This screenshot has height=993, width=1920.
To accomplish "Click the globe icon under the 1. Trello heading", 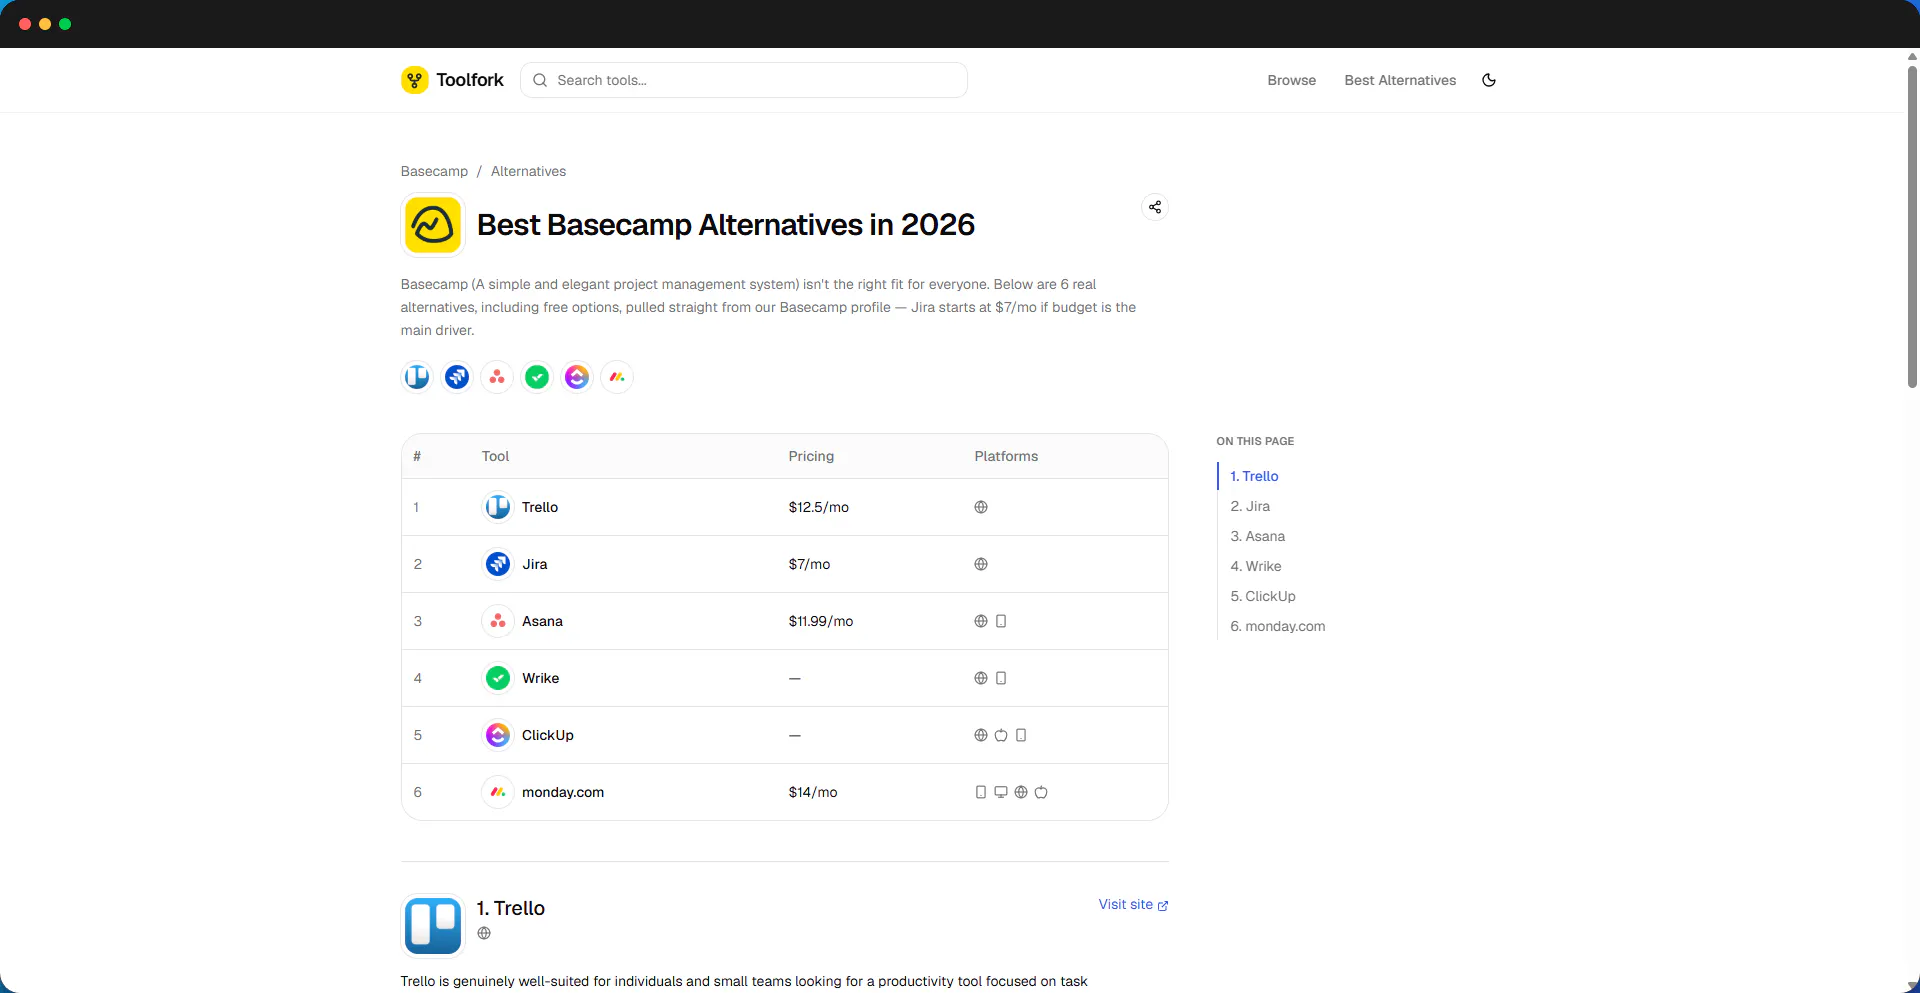I will click(484, 933).
